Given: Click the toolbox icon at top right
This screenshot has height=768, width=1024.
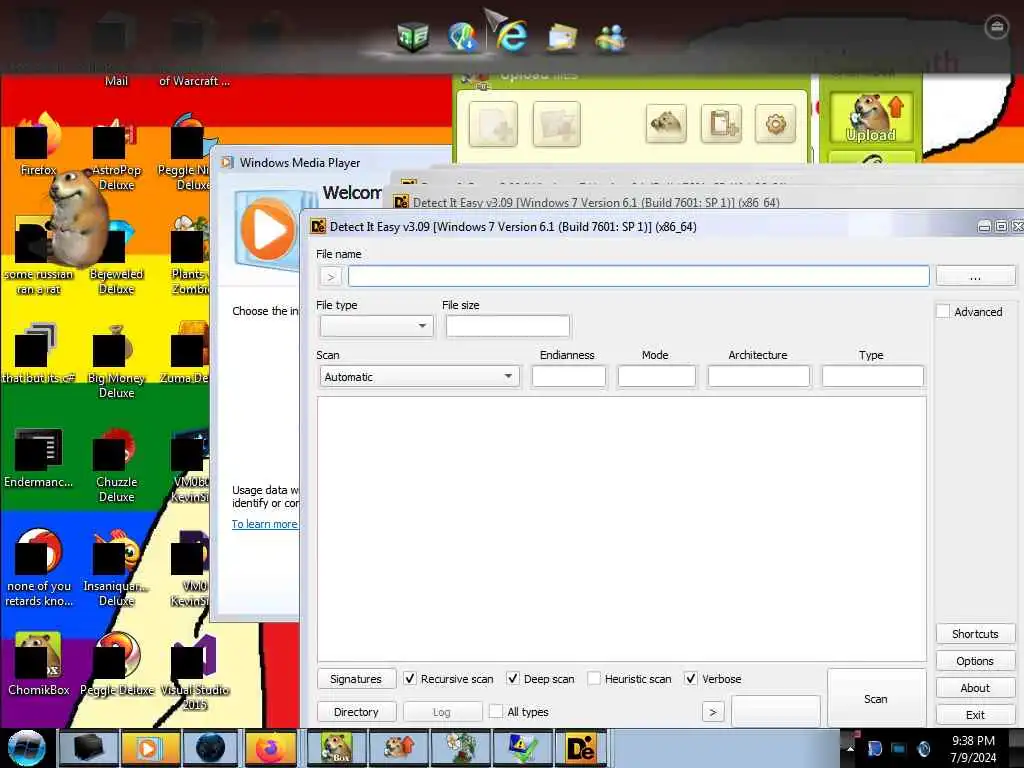Looking at the screenshot, I should [x=997, y=26].
